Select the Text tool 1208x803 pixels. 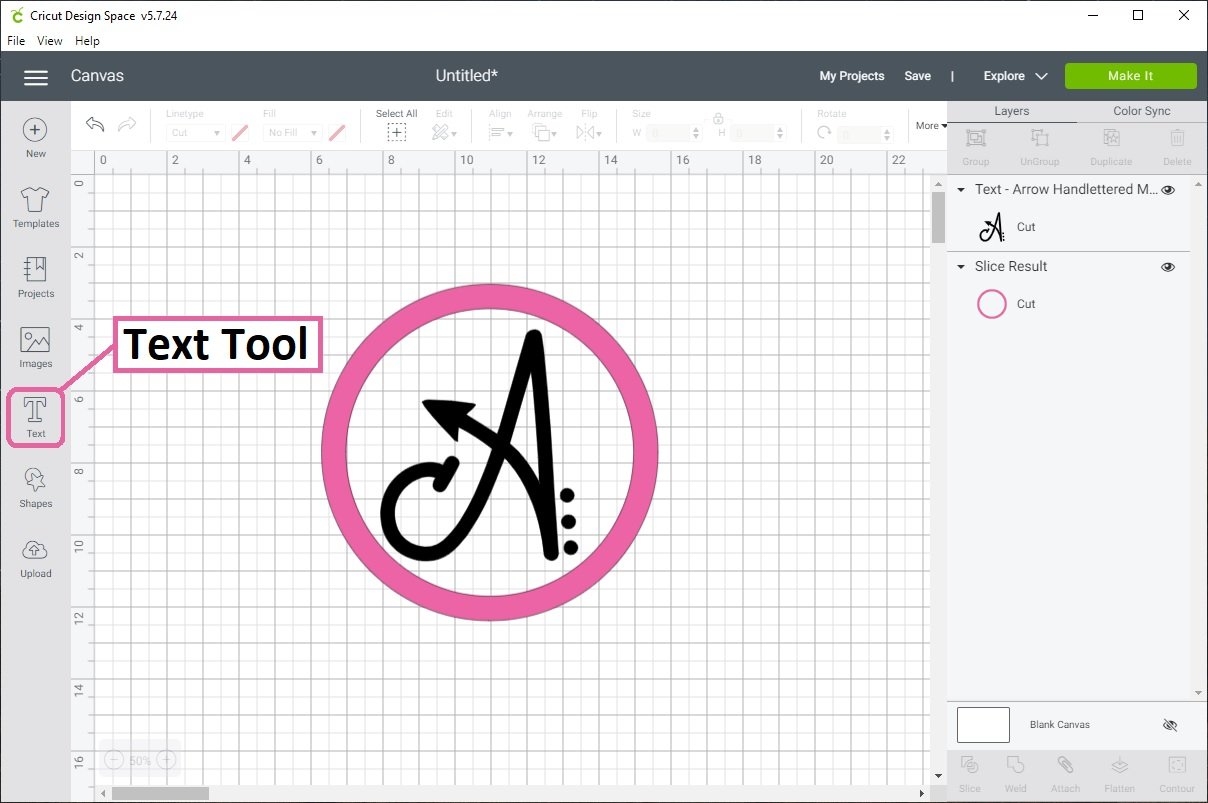(x=35, y=417)
